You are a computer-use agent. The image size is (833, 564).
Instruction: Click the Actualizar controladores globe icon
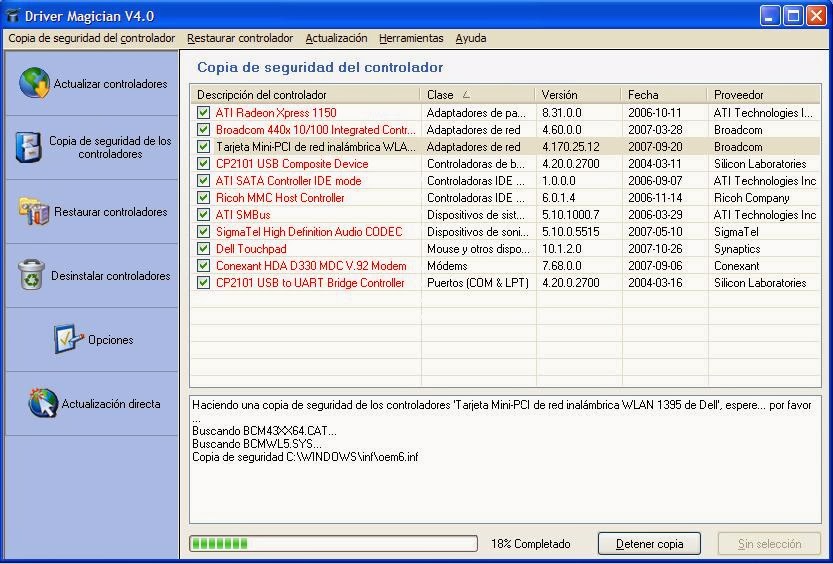pos(35,83)
